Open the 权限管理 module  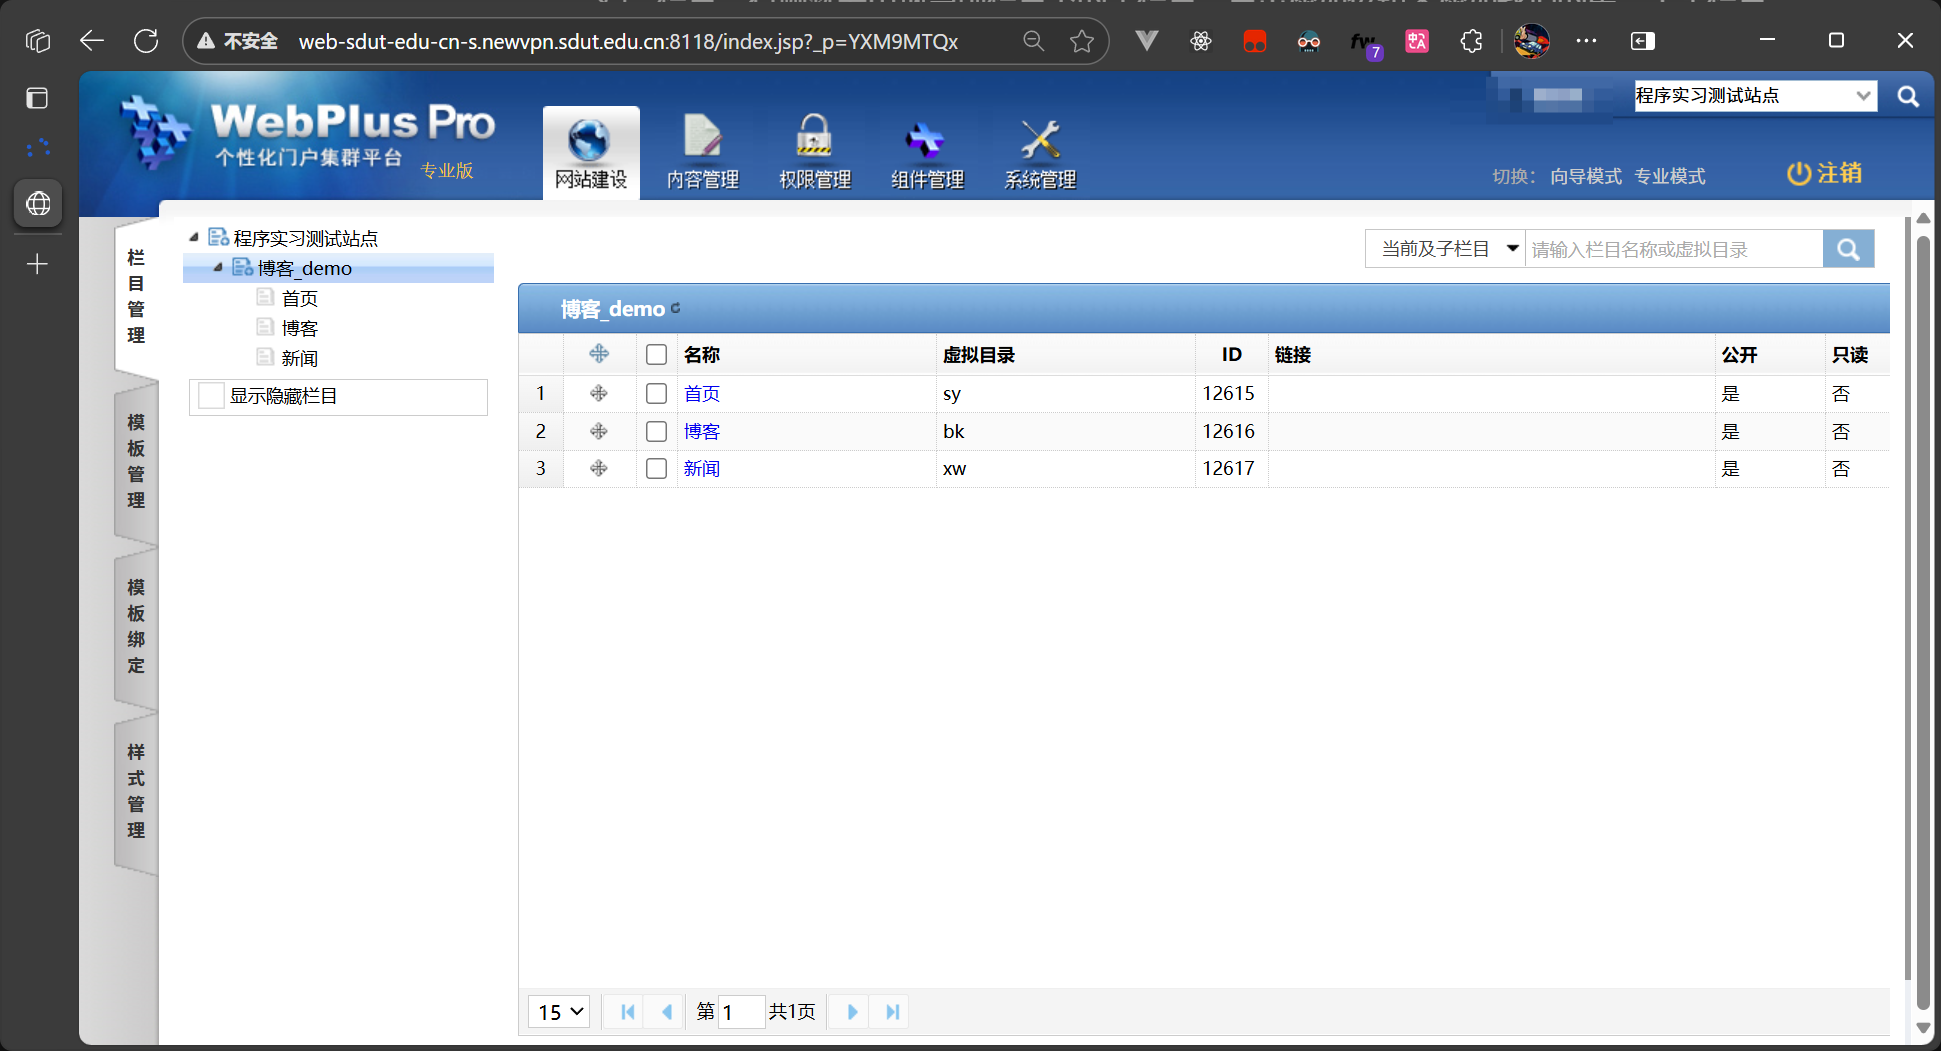tap(814, 152)
